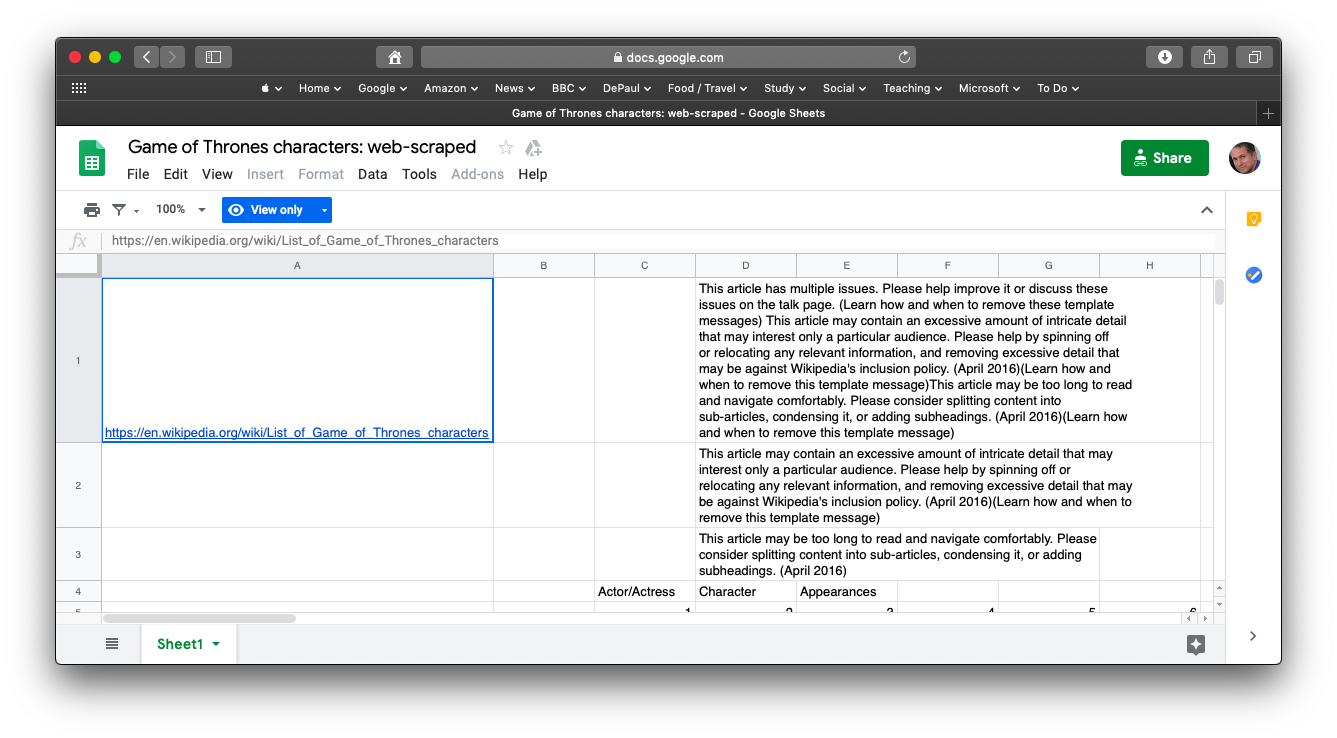
Task: Open the all sheets list icon
Action: tap(112, 644)
